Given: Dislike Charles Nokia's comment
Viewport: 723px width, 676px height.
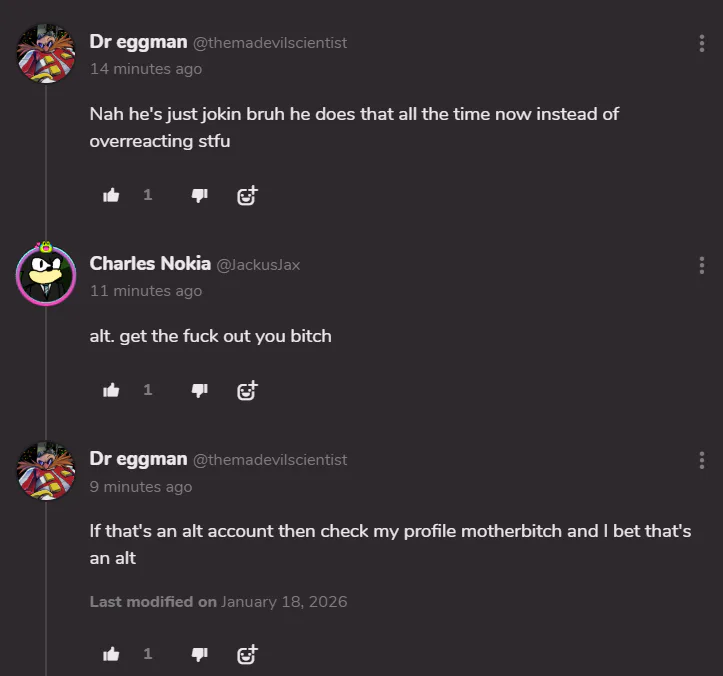Looking at the screenshot, I should tap(199, 390).
